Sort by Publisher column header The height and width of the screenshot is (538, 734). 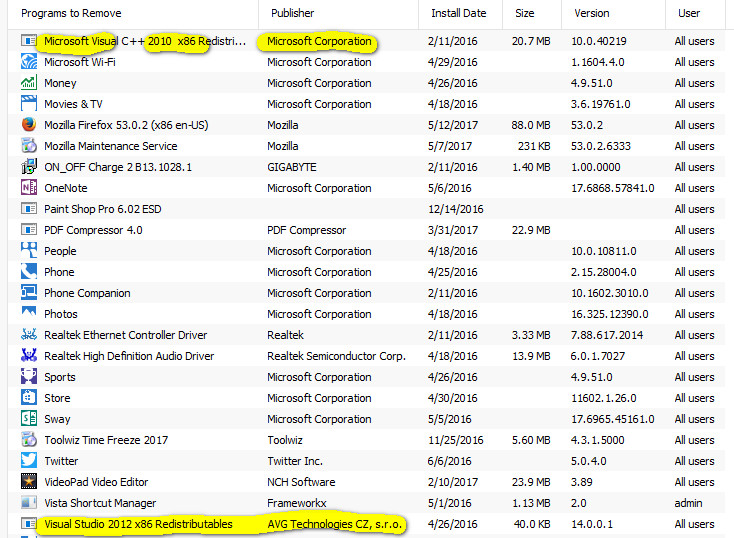(293, 13)
